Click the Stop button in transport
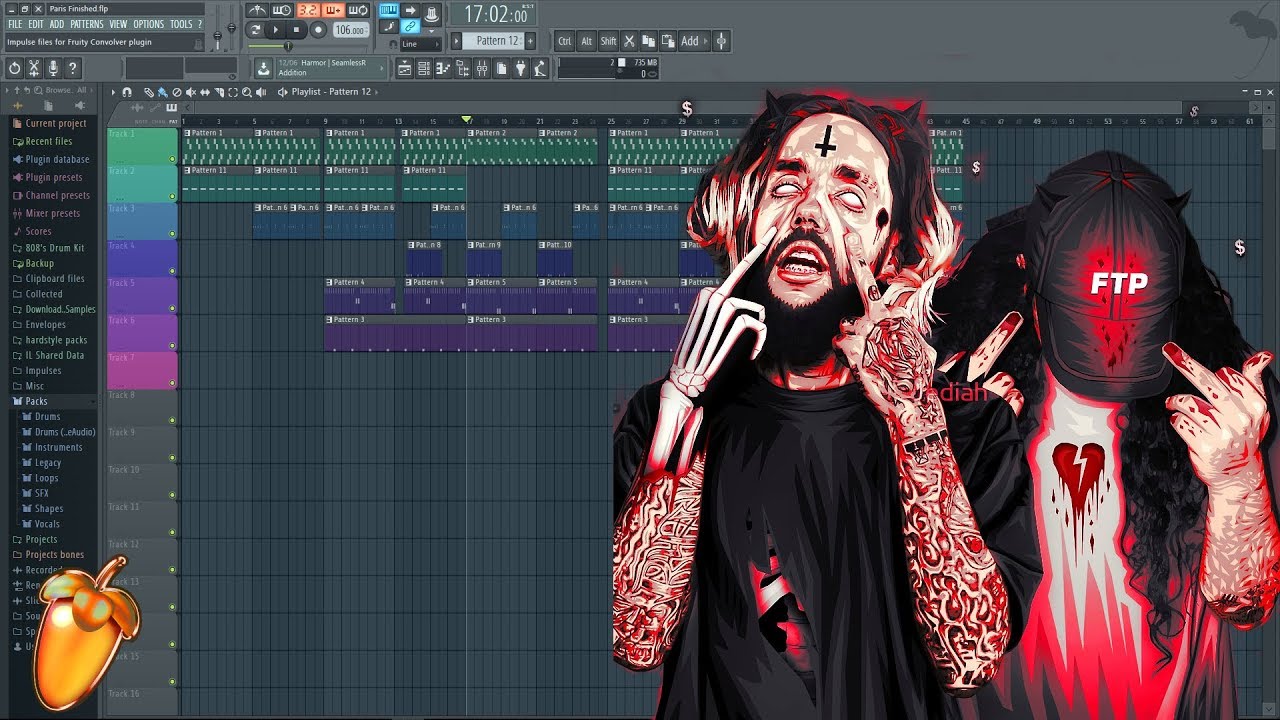1280x720 pixels. click(x=296, y=30)
